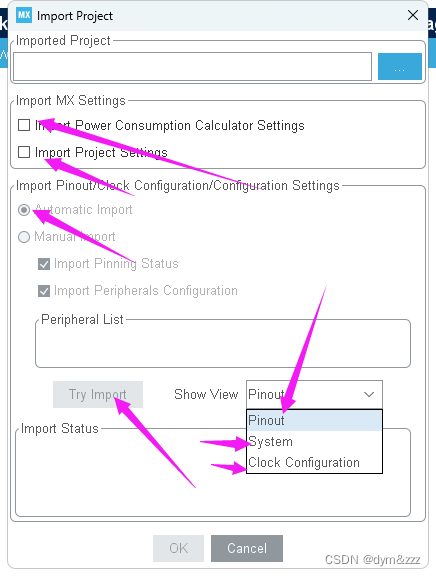The image size is (436, 576).
Task: Collapse the Show View dropdown arrow
Action: click(369, 394)
